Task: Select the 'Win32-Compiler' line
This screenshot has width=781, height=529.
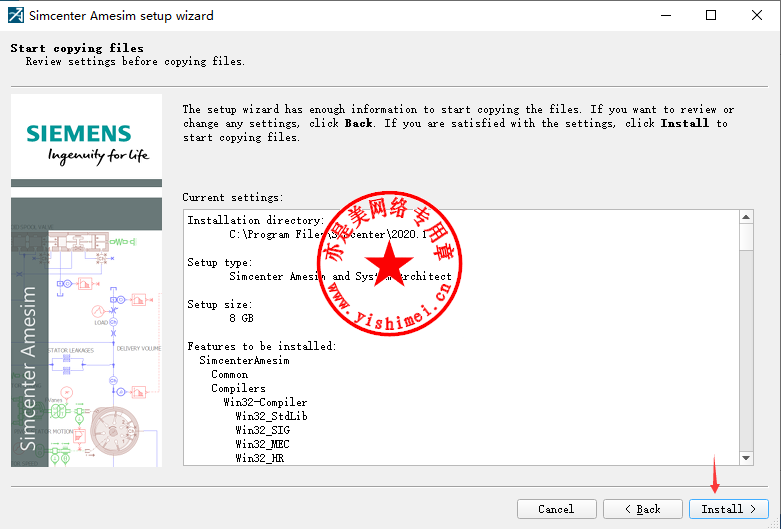Action: [265, 402]
